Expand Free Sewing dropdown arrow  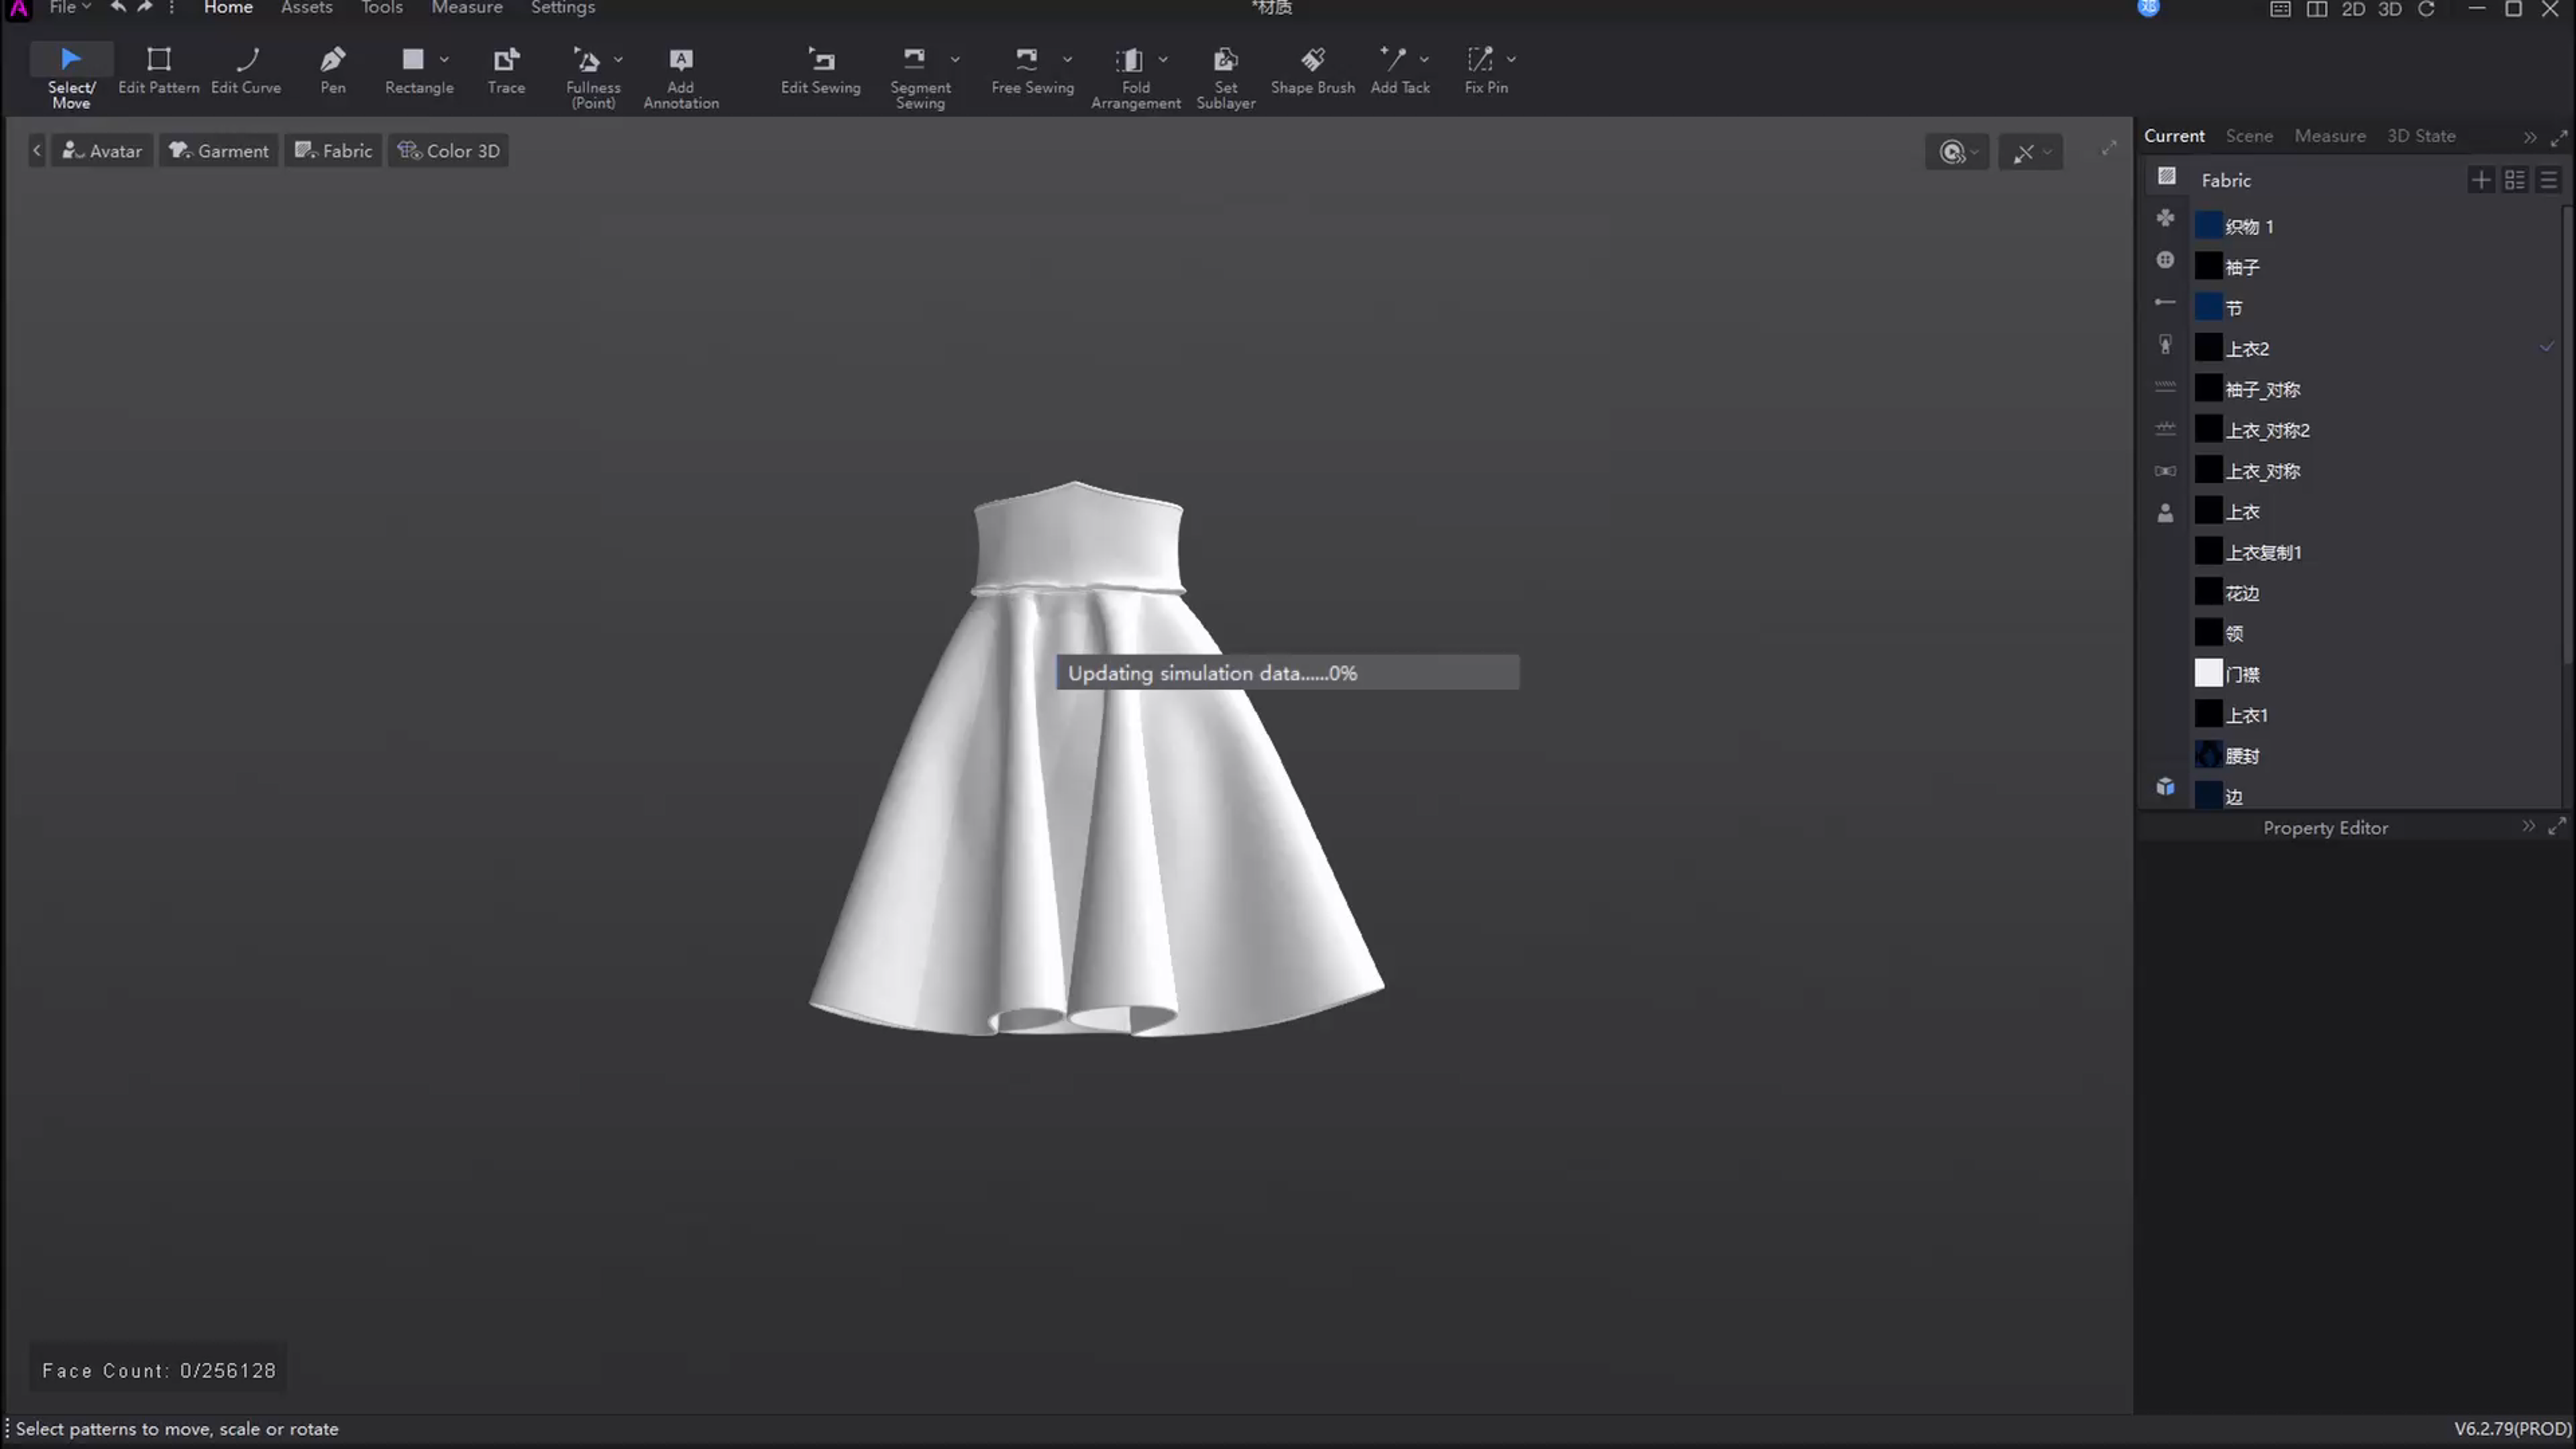click(1067, 59)
